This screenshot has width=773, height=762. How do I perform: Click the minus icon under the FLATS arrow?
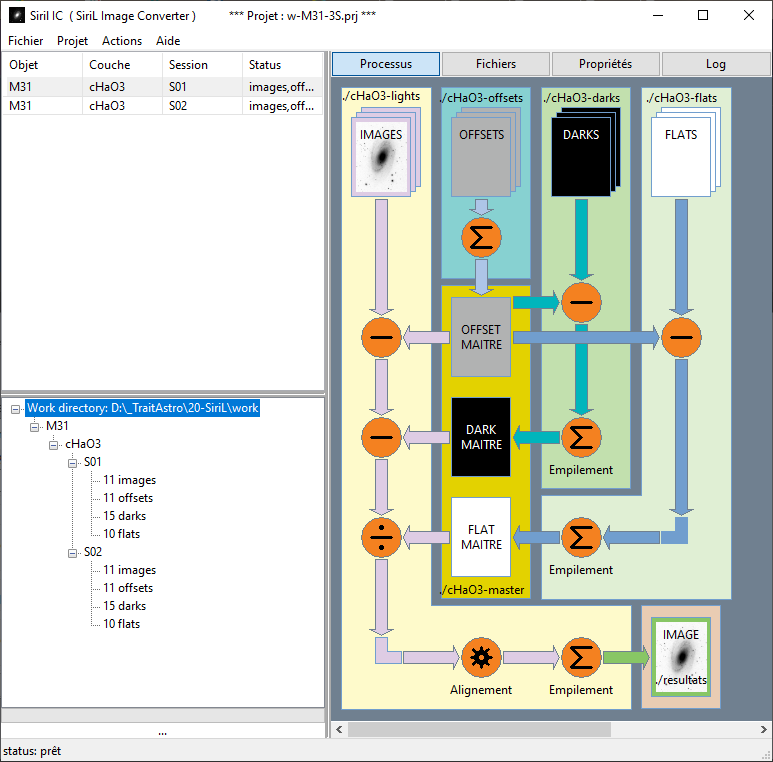pos(681,337)
